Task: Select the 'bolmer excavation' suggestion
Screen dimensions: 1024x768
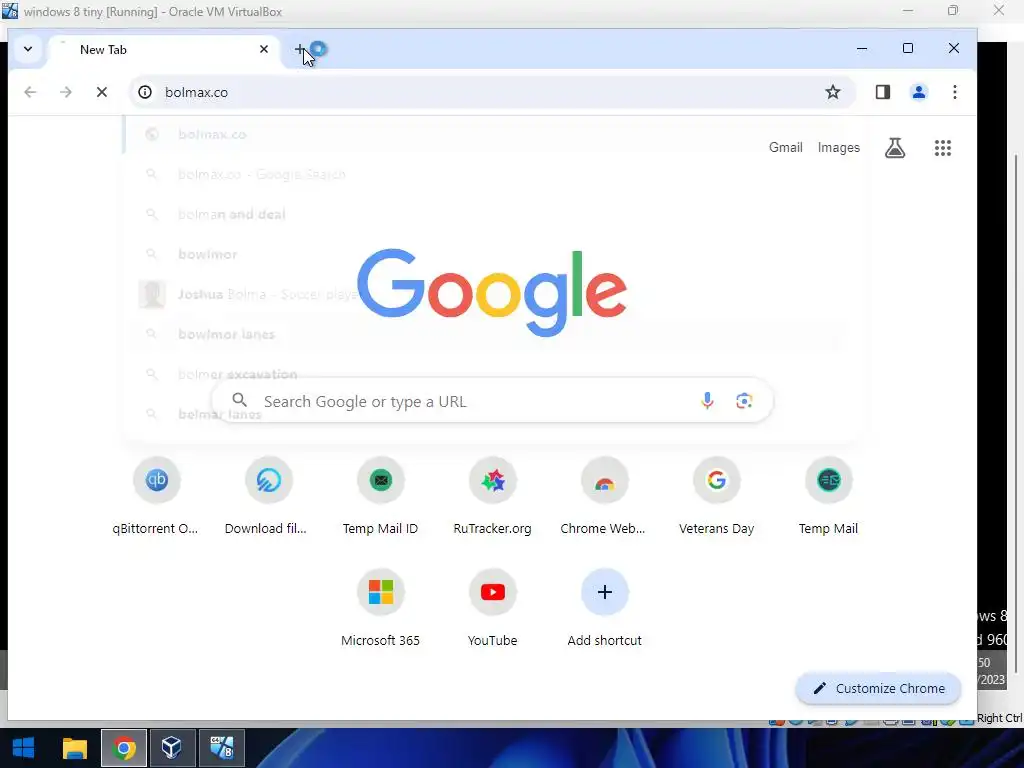Action: pos(490,374)
